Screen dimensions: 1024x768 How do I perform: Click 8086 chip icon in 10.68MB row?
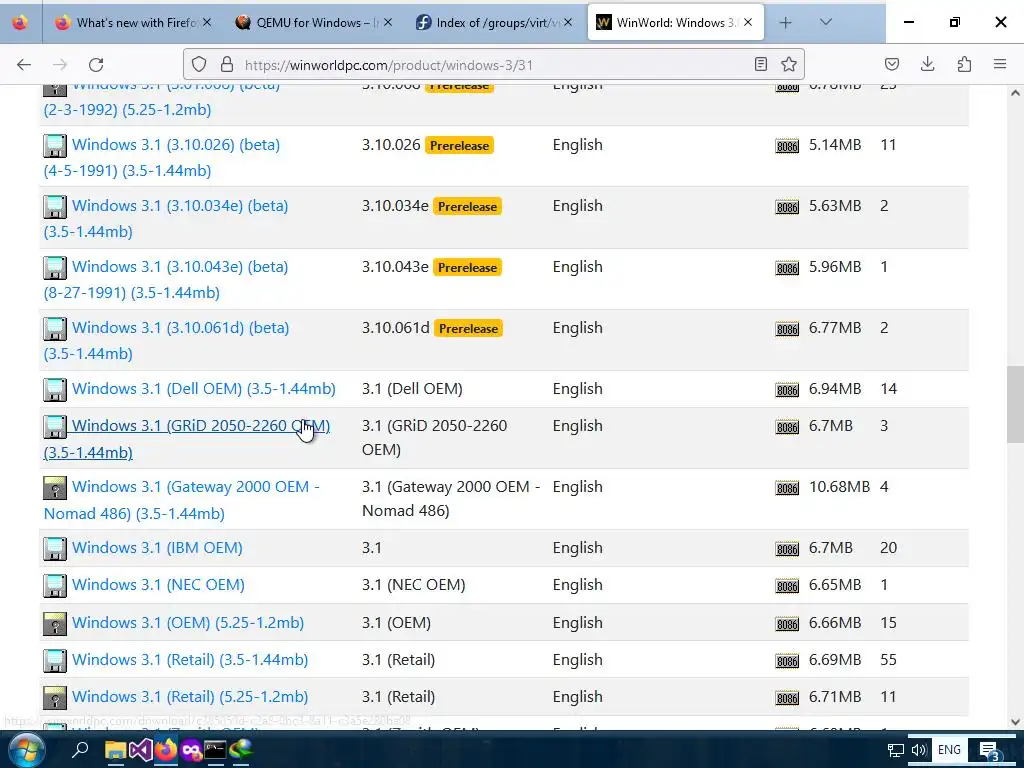click(787, 488)
